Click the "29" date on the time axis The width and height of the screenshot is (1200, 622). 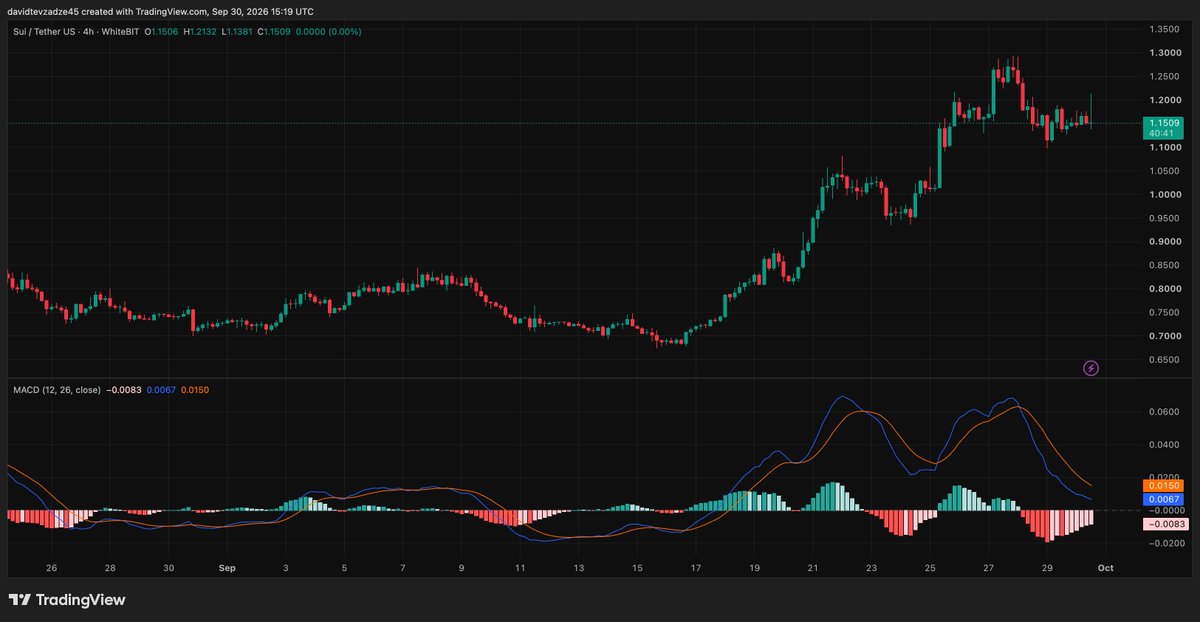(1047, 567)
